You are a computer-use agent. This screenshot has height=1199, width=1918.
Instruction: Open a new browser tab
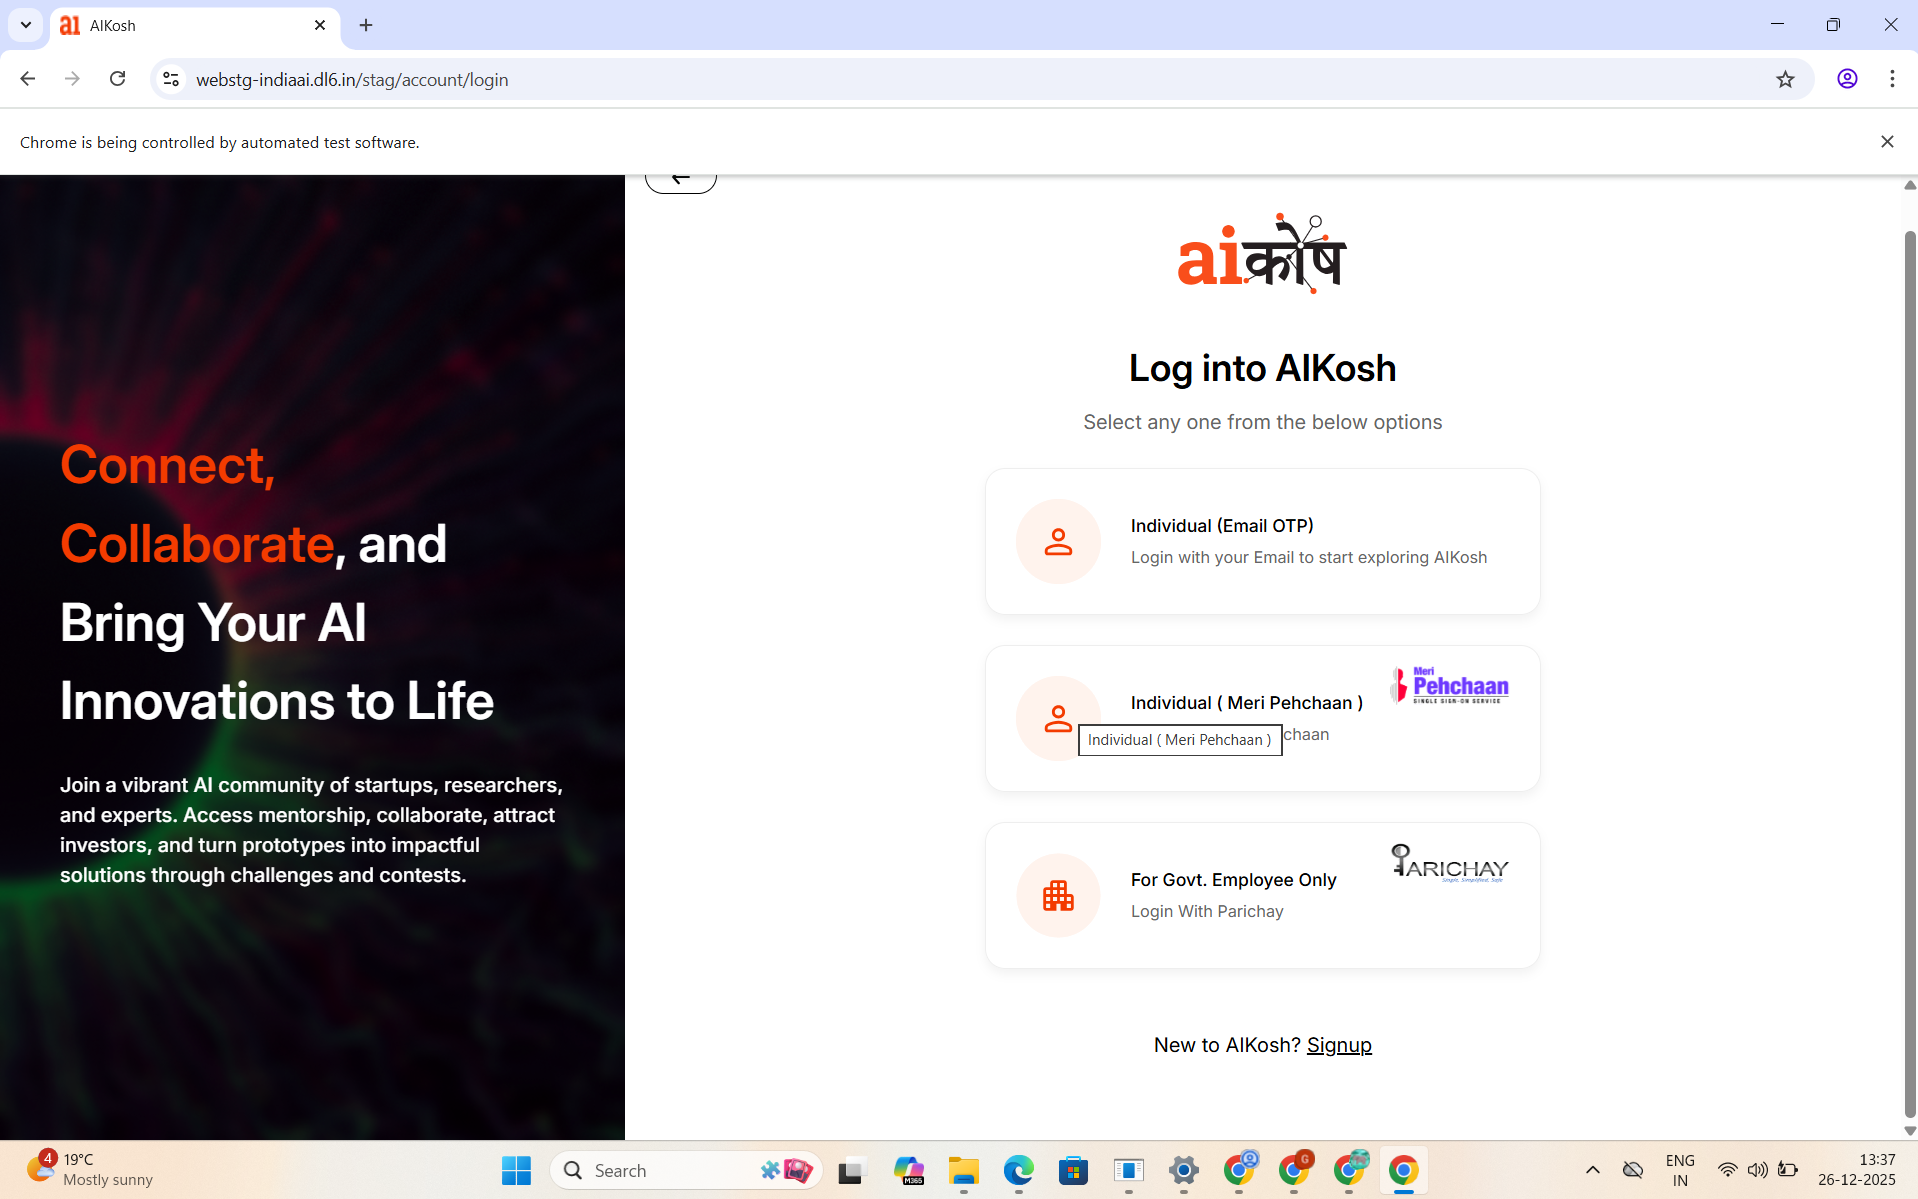[x=366, y=25]
